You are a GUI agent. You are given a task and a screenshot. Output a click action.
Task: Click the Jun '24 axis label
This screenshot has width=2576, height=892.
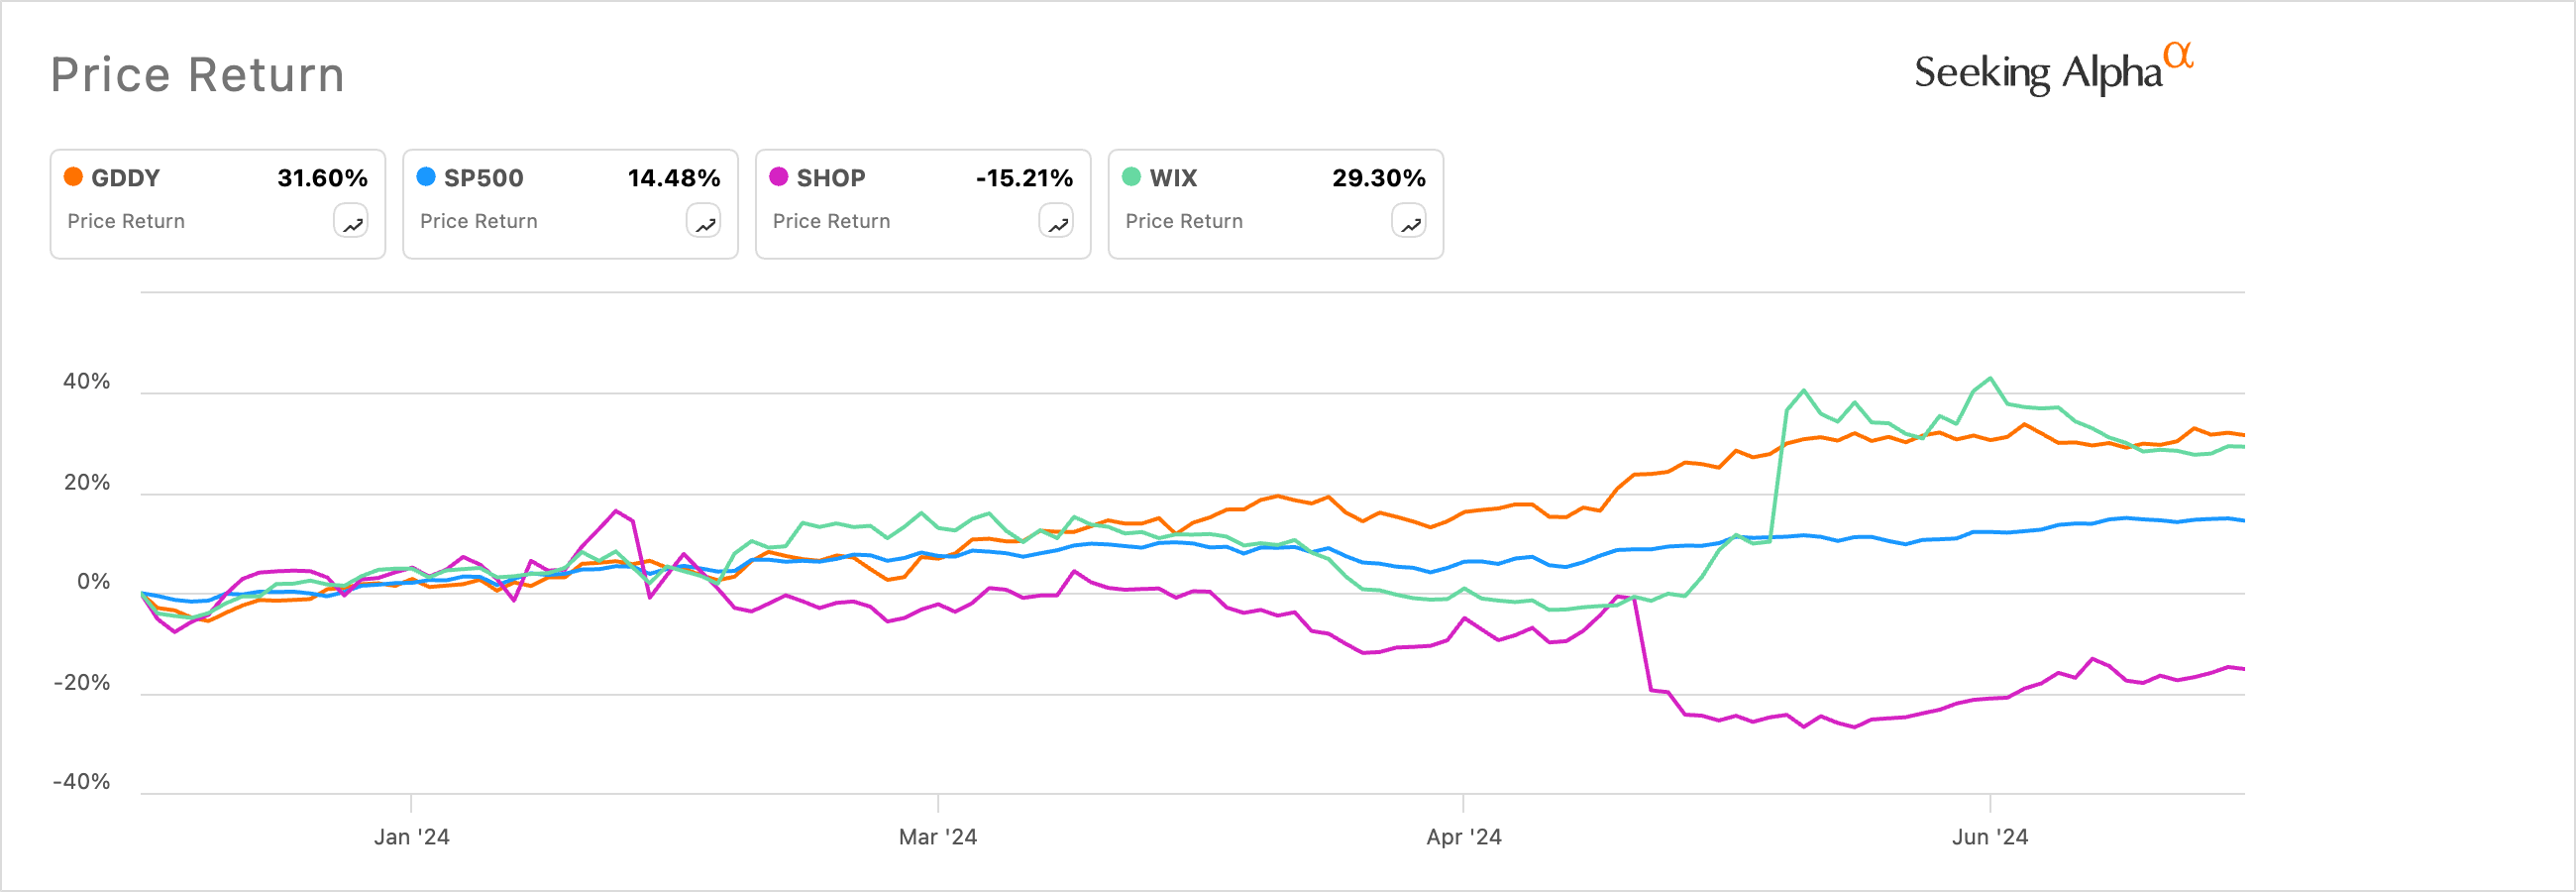coord(1990,837)
